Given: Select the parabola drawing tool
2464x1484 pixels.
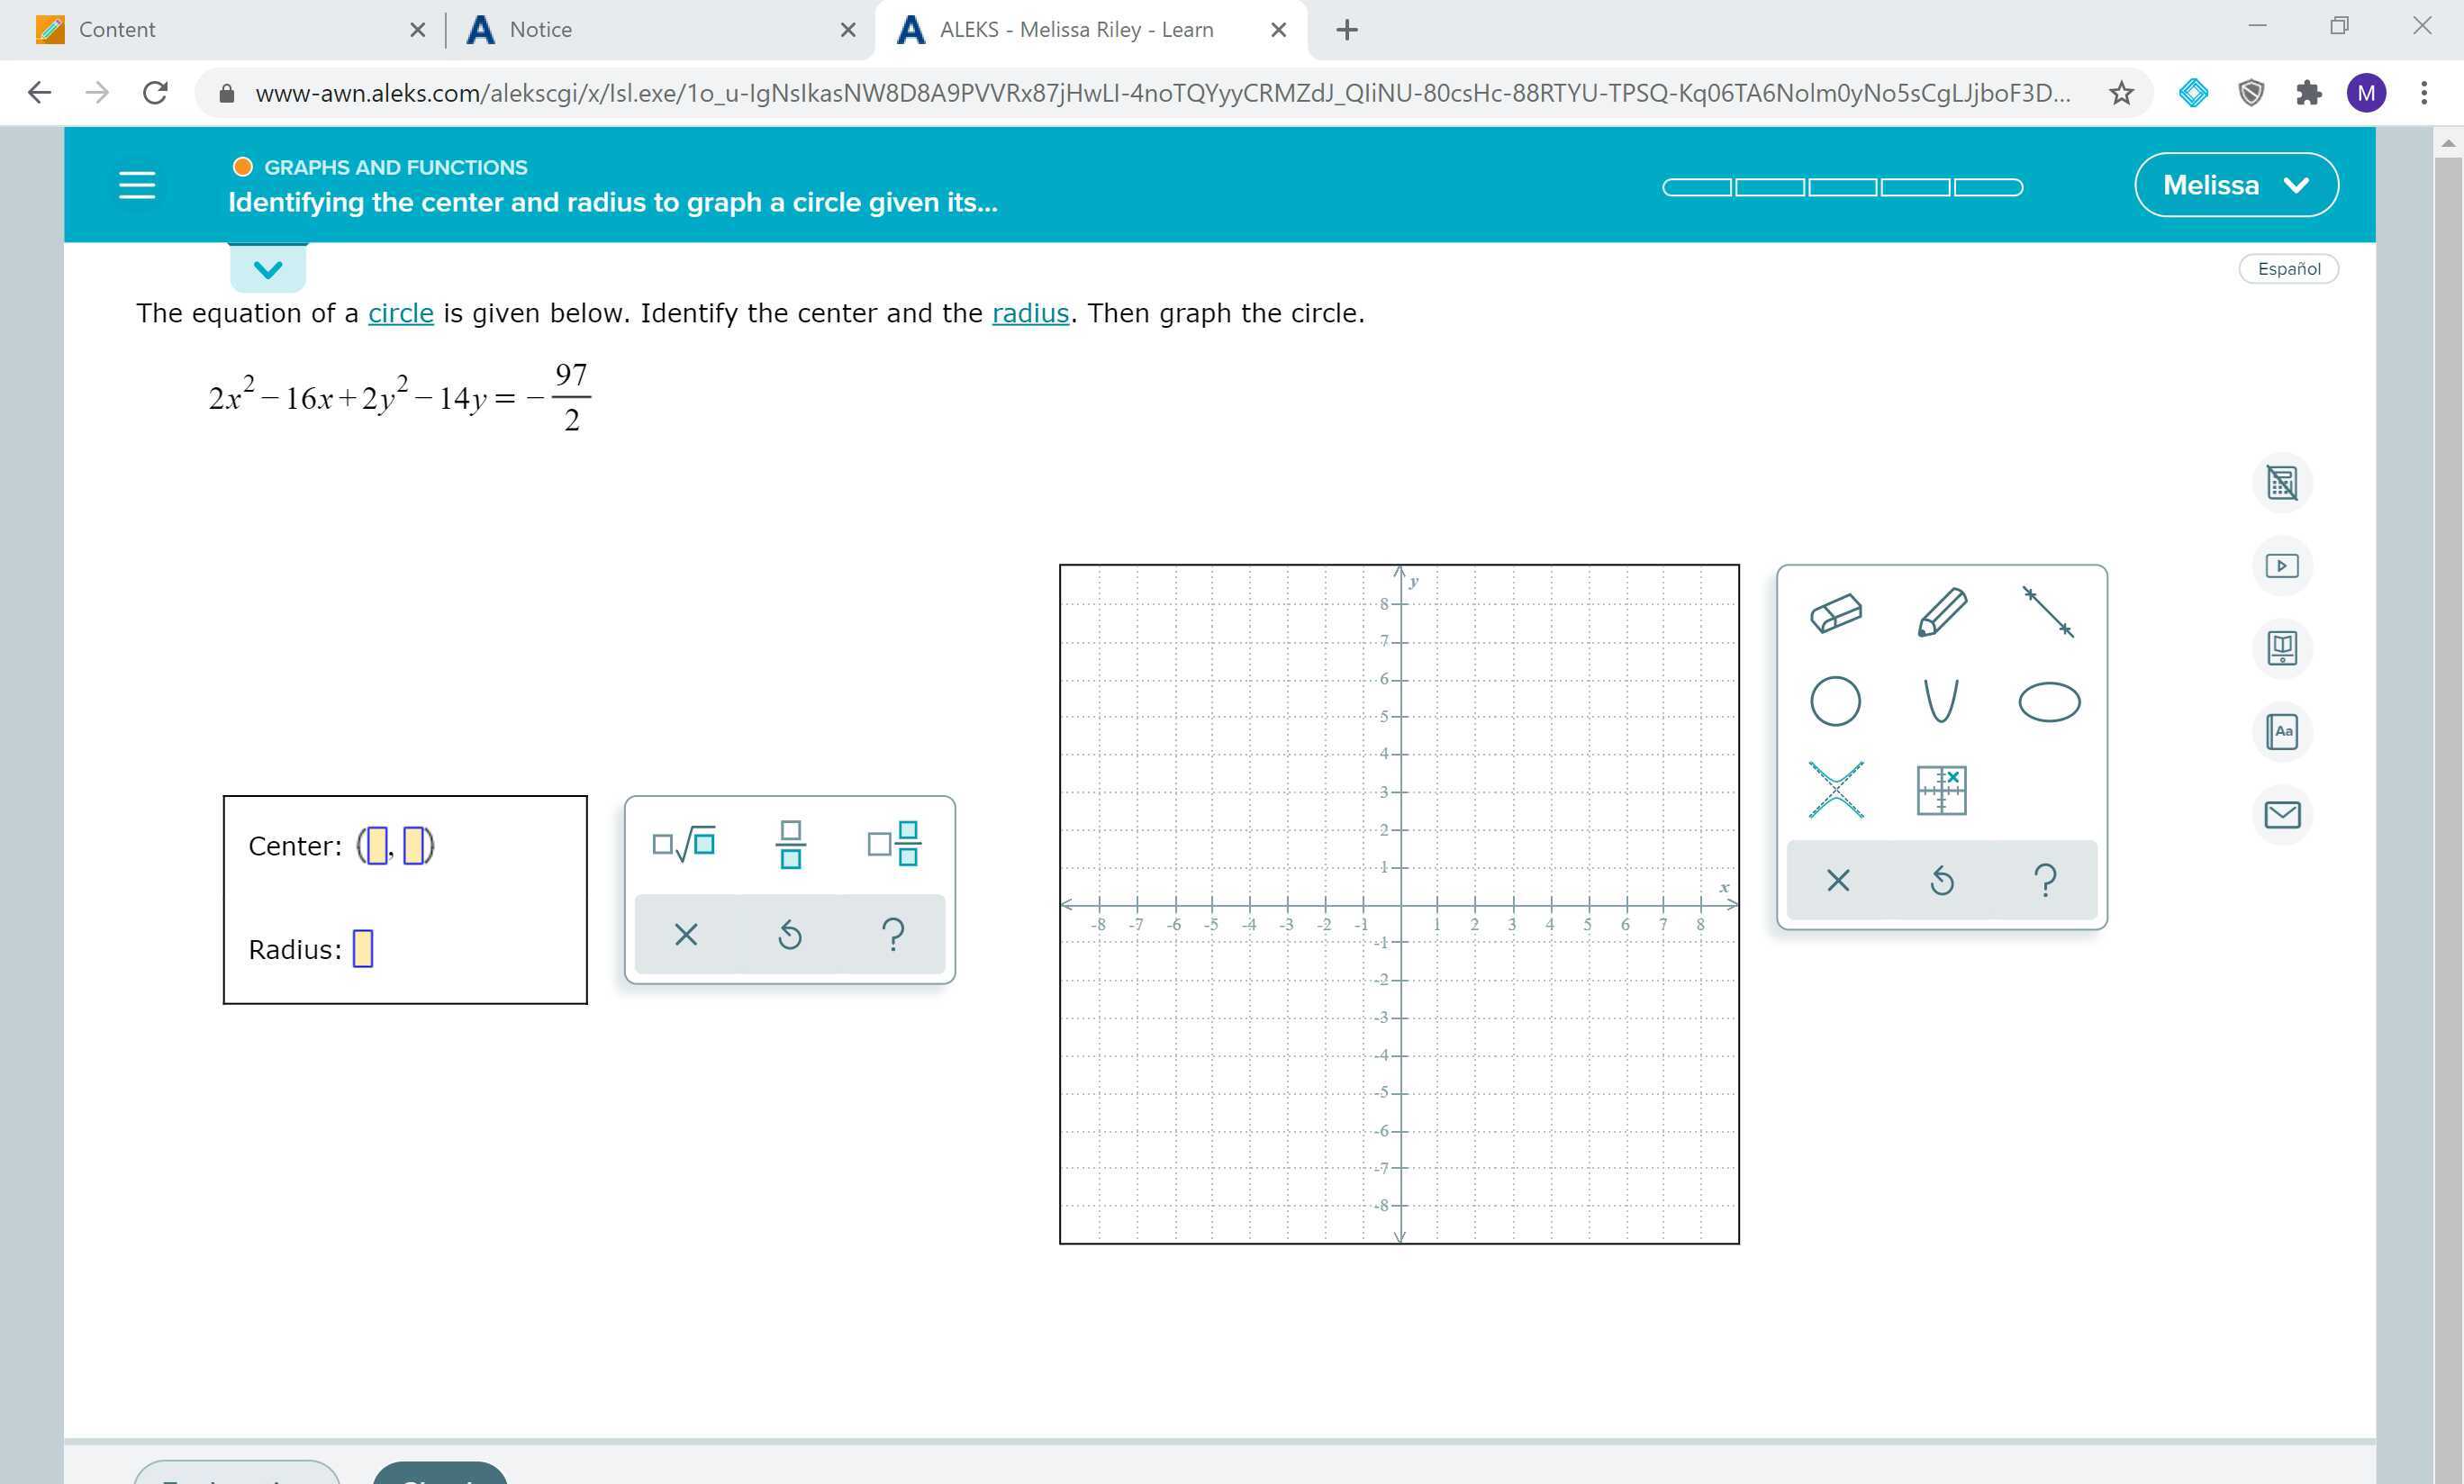Looking at the screenshot, I should click(x=1942, y=700).
